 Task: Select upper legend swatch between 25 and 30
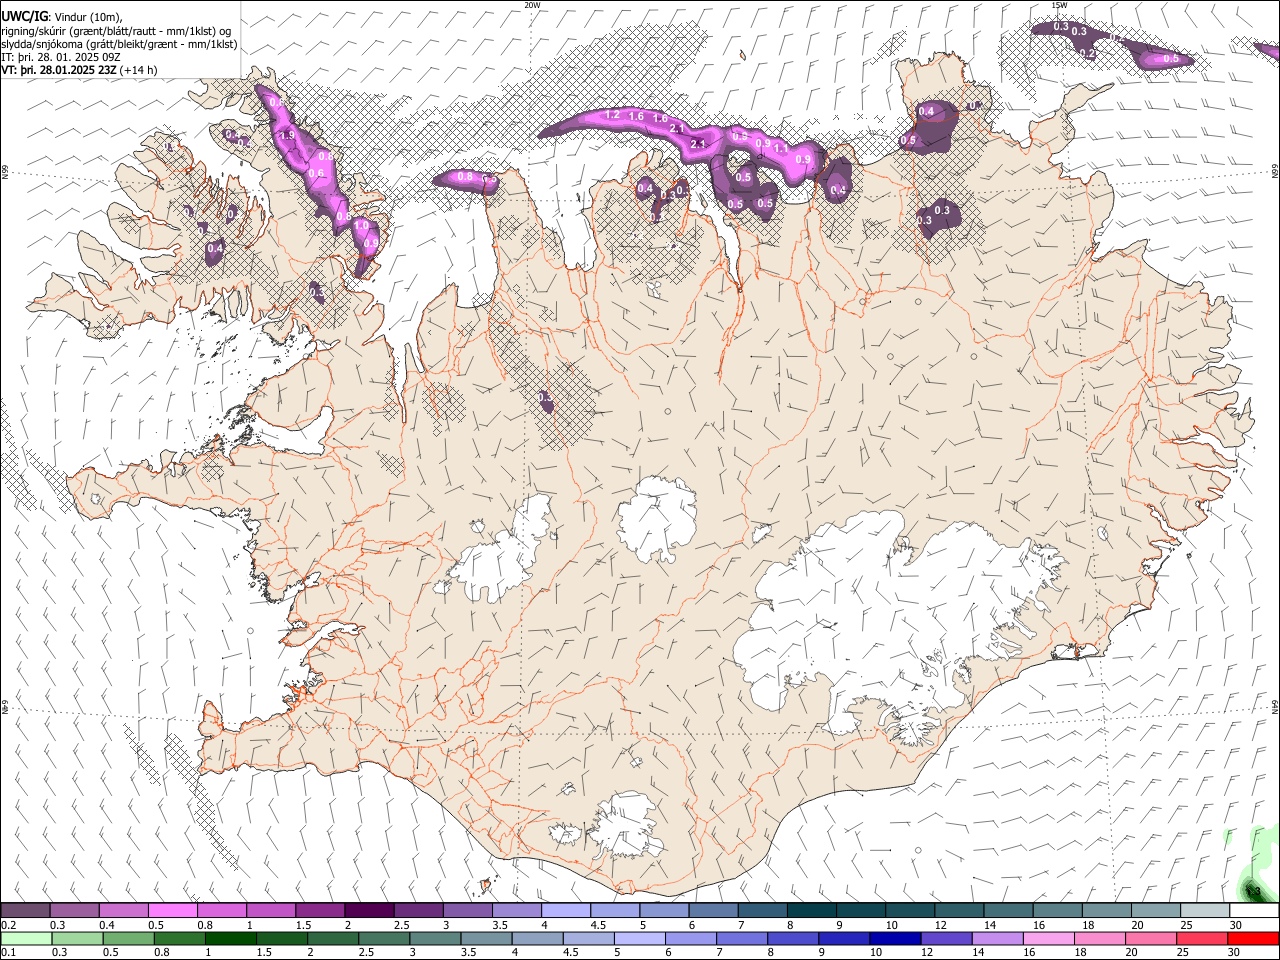coord(1204,911)
